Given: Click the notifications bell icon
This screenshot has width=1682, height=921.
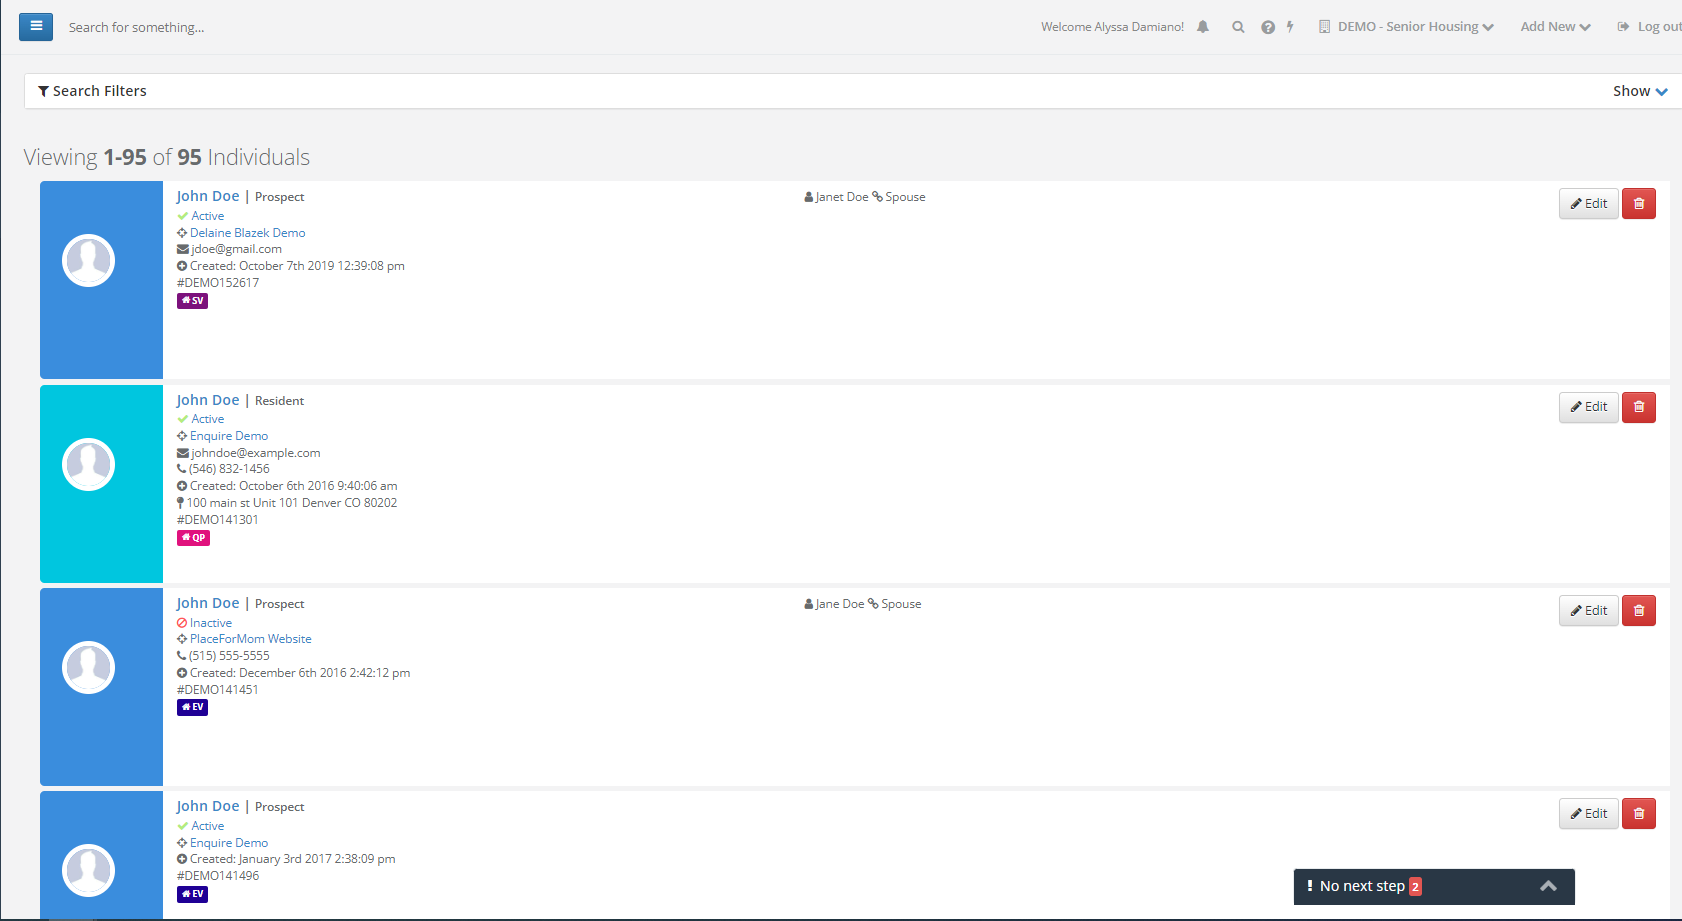Looking at the screenshot, I should pos(1203,27).
